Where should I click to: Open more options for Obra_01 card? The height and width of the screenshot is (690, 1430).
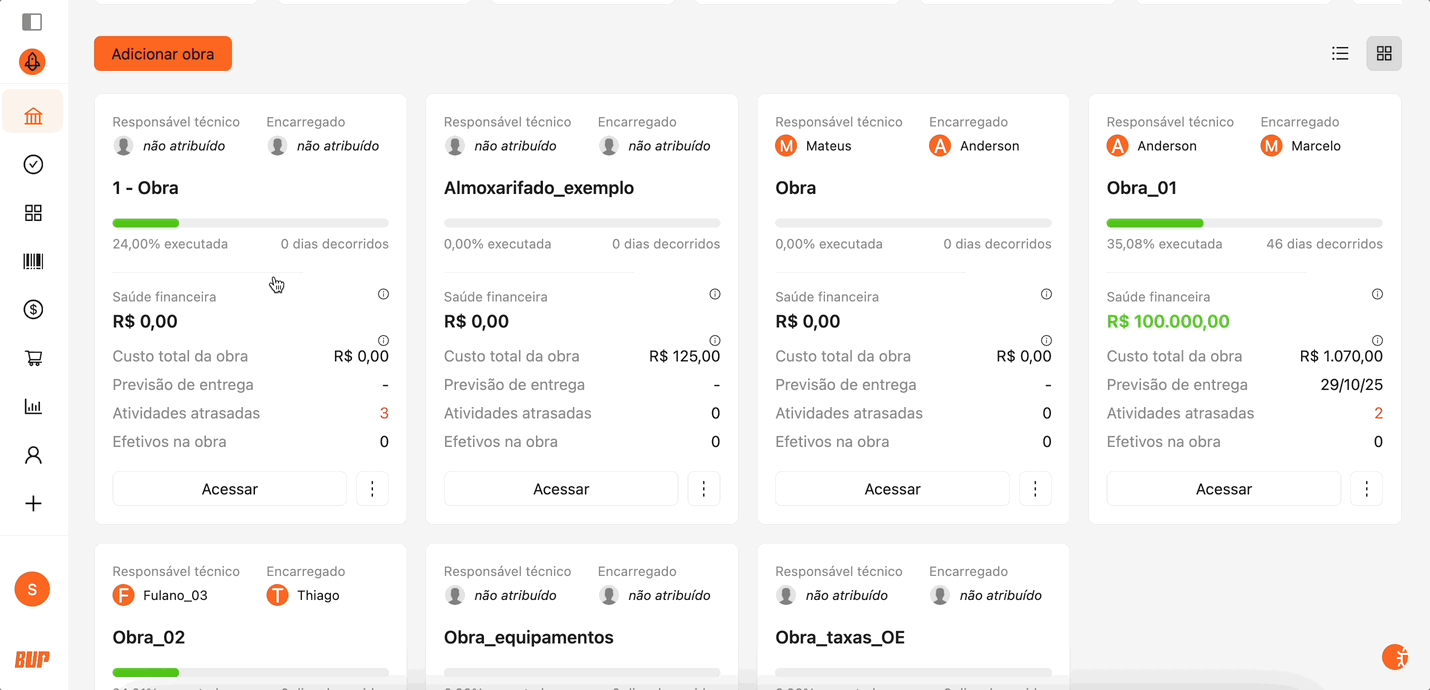[x=1367, y=489]
